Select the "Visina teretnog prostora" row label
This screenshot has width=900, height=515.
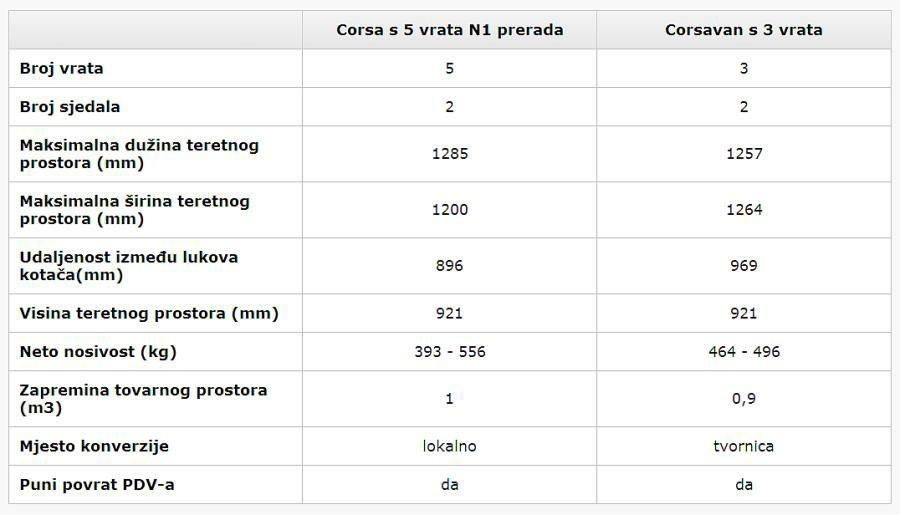click(x=149, y=313)
